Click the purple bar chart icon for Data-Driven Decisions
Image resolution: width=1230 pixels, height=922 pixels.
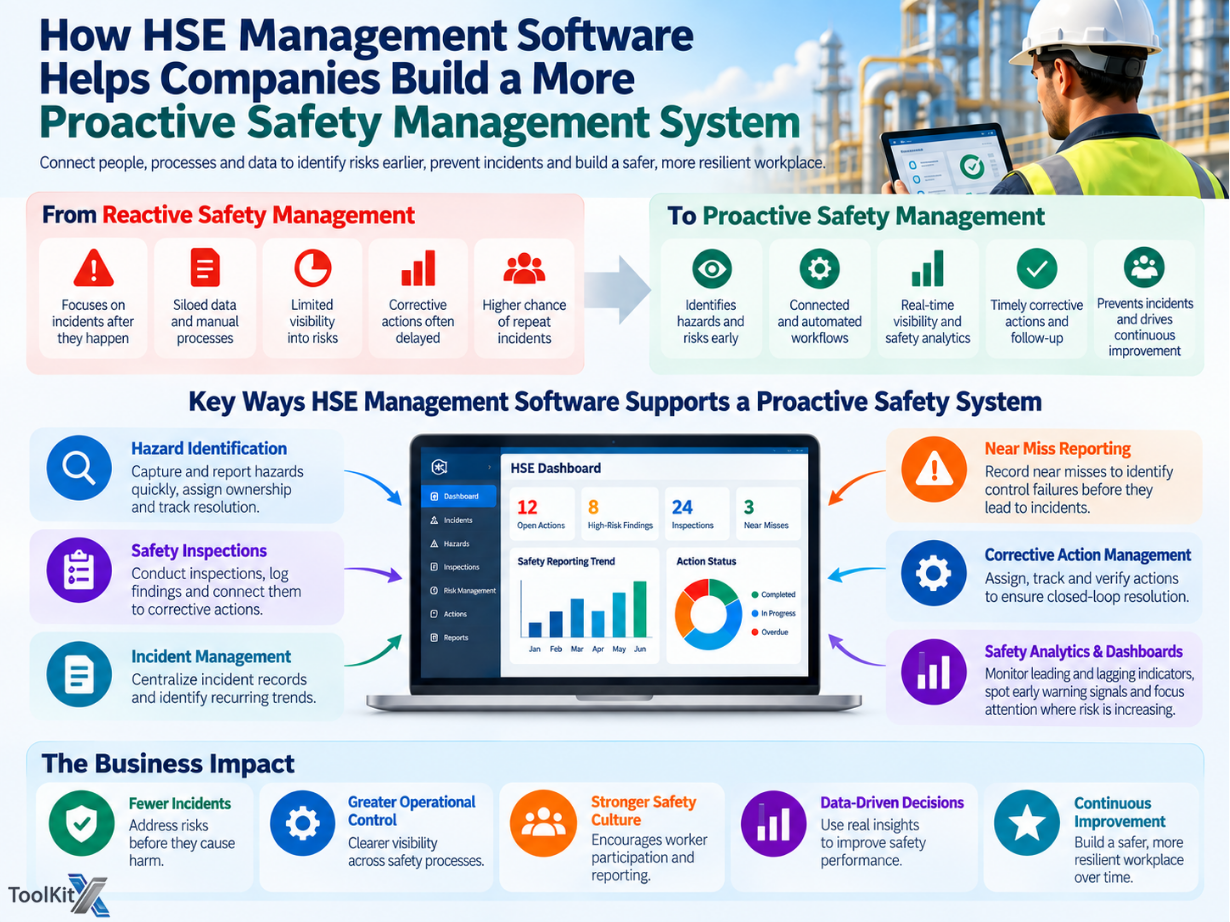pos(773,823)
